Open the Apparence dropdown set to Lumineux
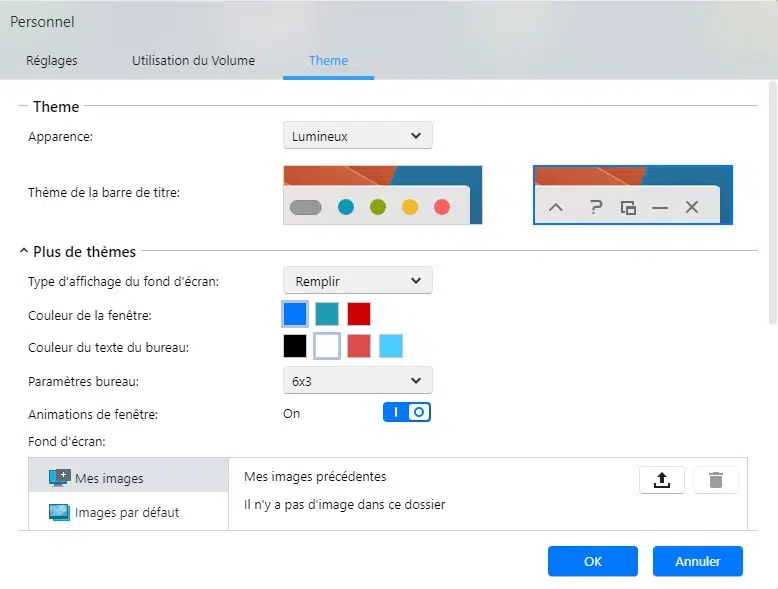This screenshot has width=778, height=589. click(357, 135)
